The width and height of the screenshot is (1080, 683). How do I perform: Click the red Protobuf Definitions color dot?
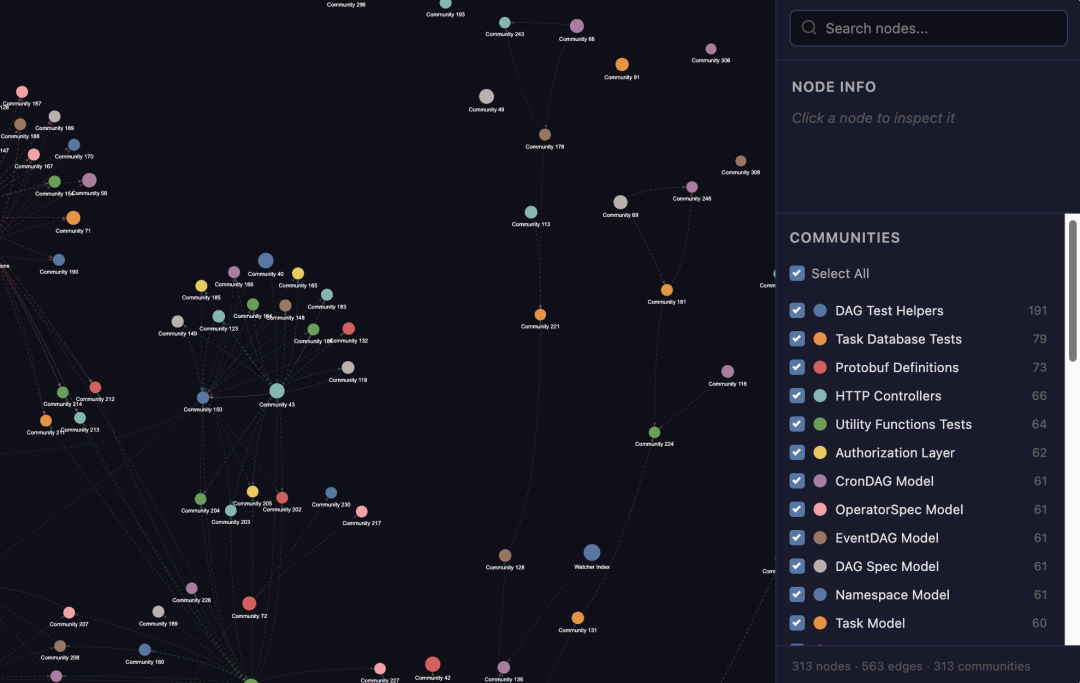[x=820, y=367]
